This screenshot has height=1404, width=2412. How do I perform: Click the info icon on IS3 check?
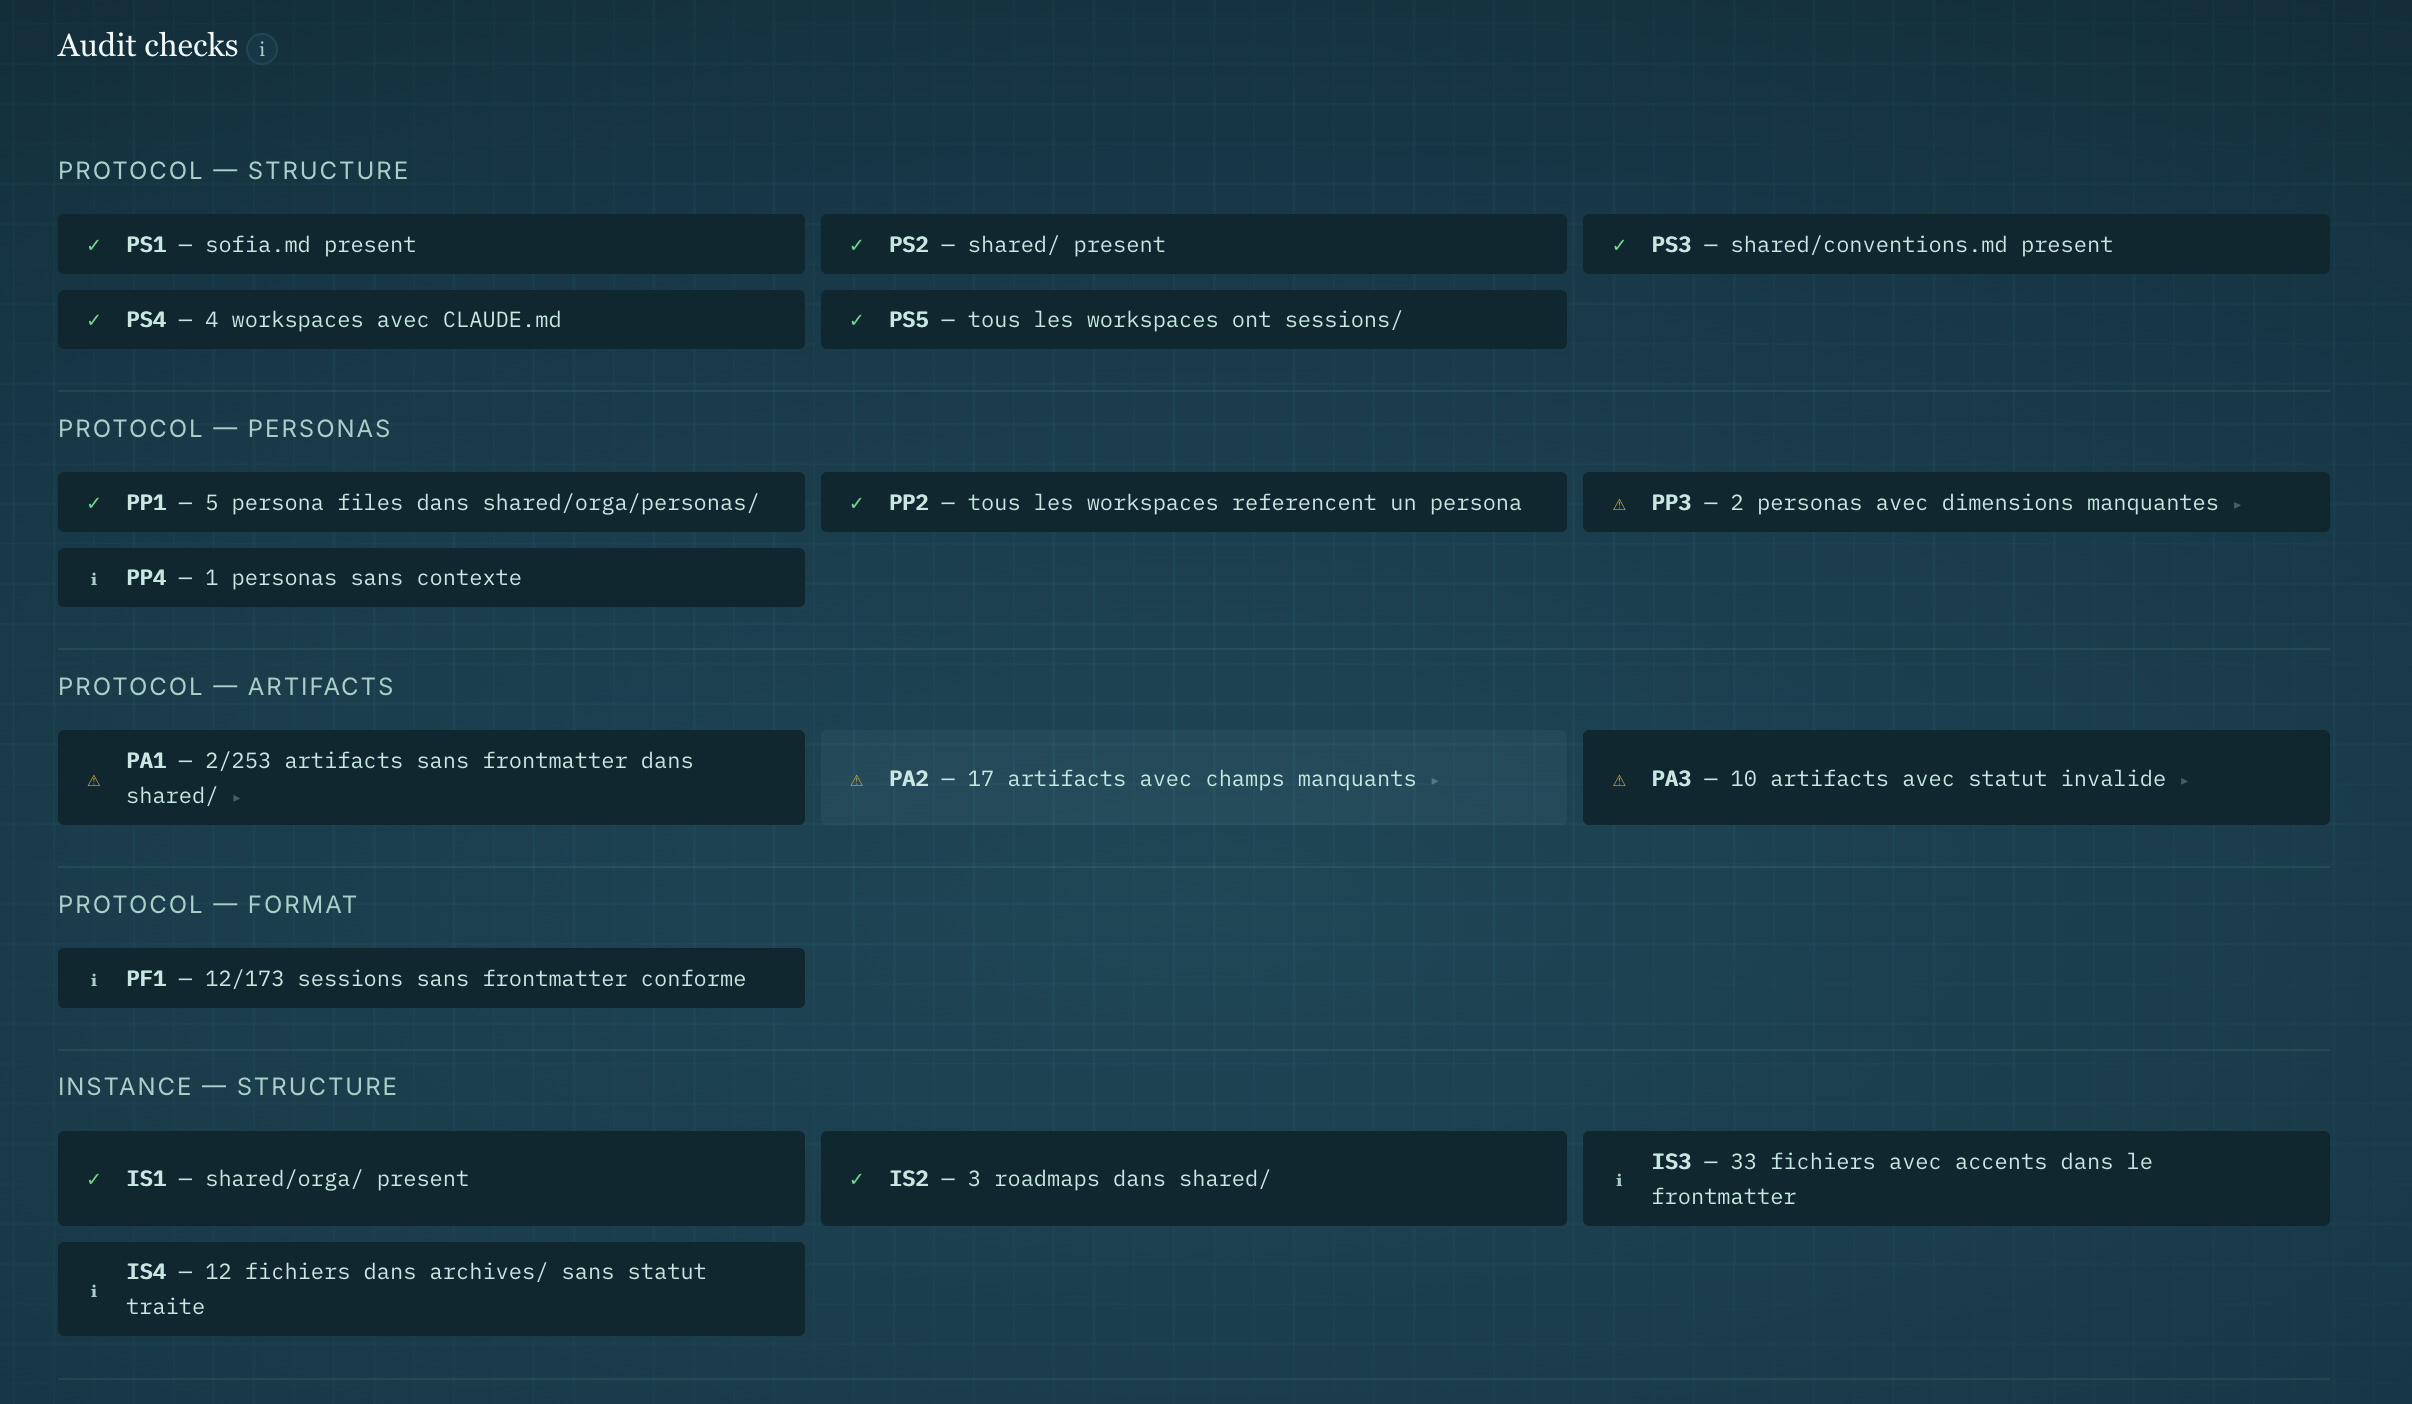pyautogui.click(x=1619, y=1180)
